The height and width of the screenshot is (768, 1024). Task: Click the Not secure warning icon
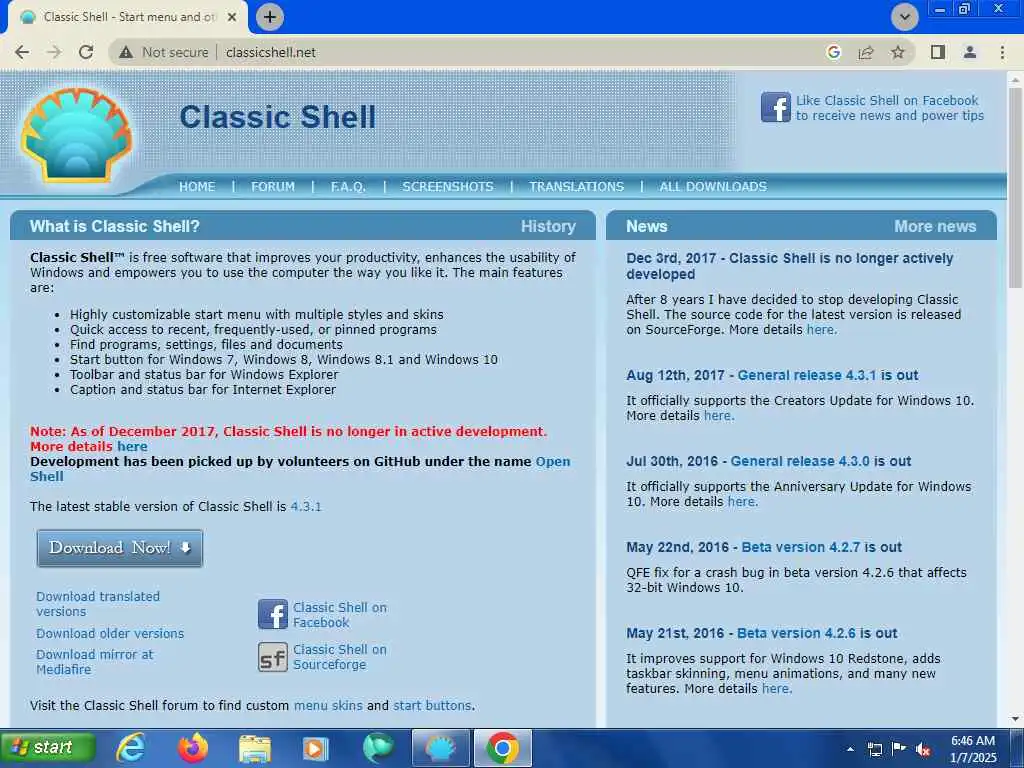point(126,52)
